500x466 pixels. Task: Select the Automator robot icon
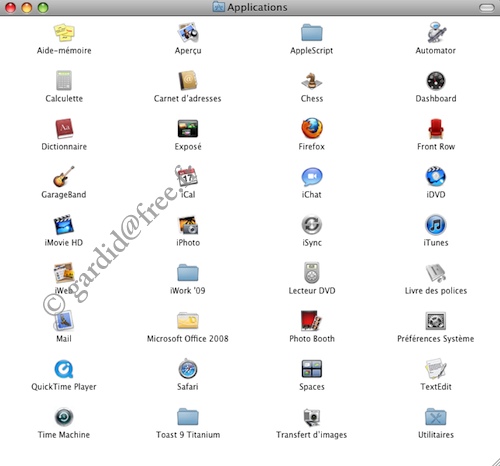pos(436,32)
